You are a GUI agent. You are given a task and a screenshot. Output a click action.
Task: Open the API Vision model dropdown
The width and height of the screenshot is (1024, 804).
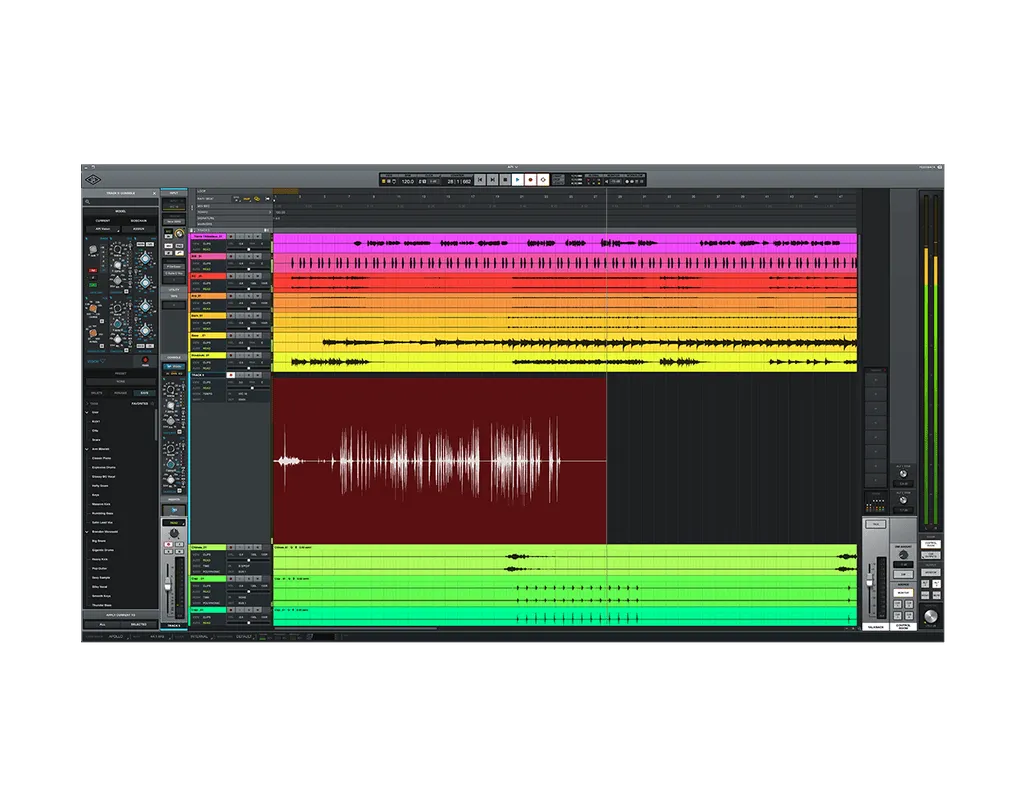pyautogui.click(x=103, y=229)
